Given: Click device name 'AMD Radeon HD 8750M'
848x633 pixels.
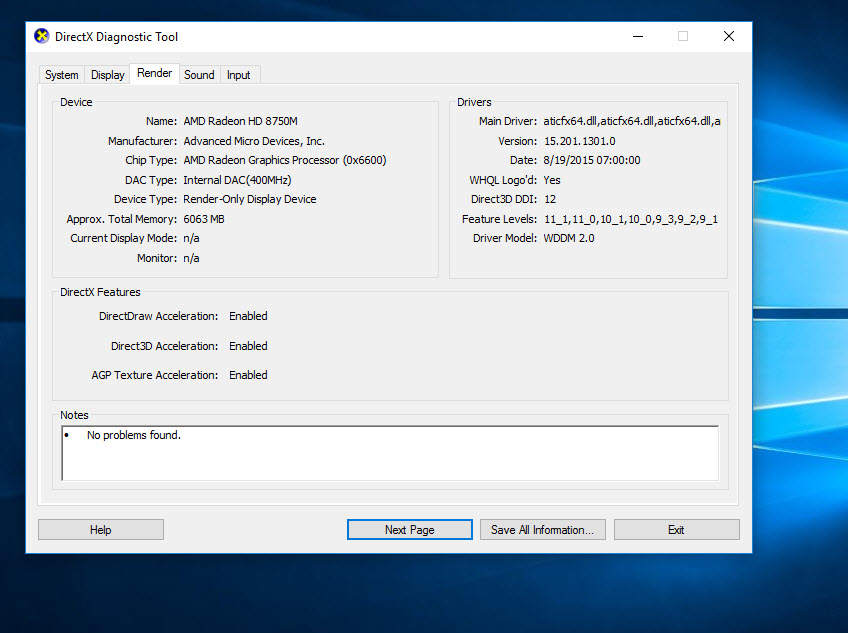Looking at the screenshot, I should pyautogui.click(x=240, y=121).
